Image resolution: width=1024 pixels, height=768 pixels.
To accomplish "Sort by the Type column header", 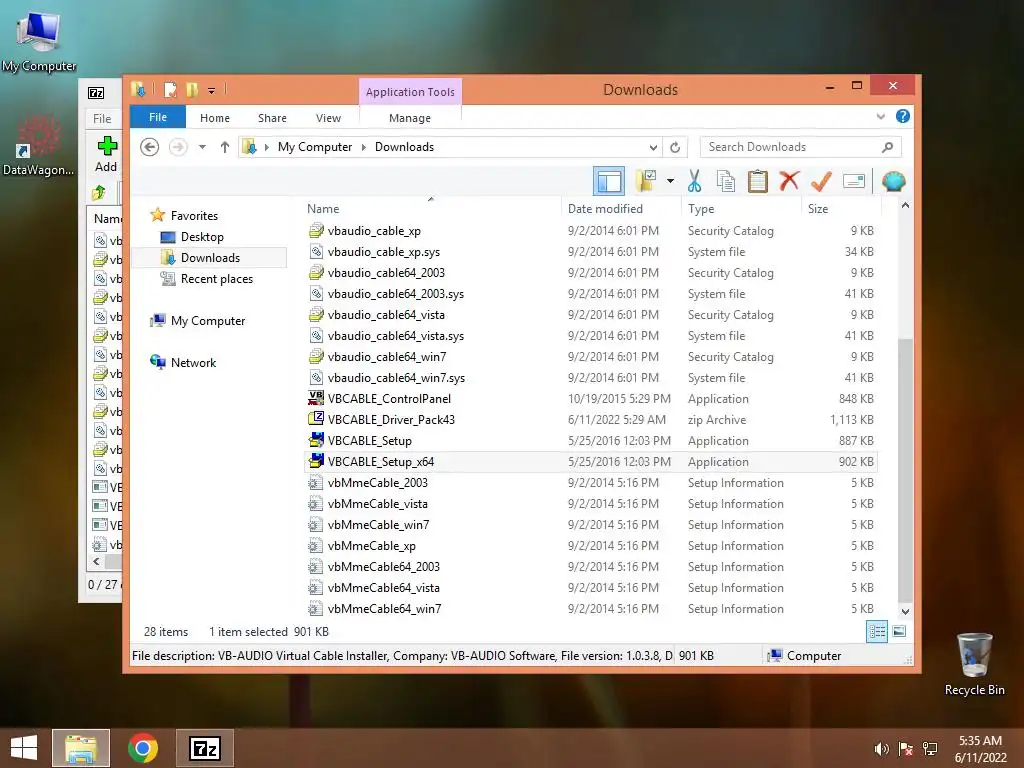I will (741, 208).
